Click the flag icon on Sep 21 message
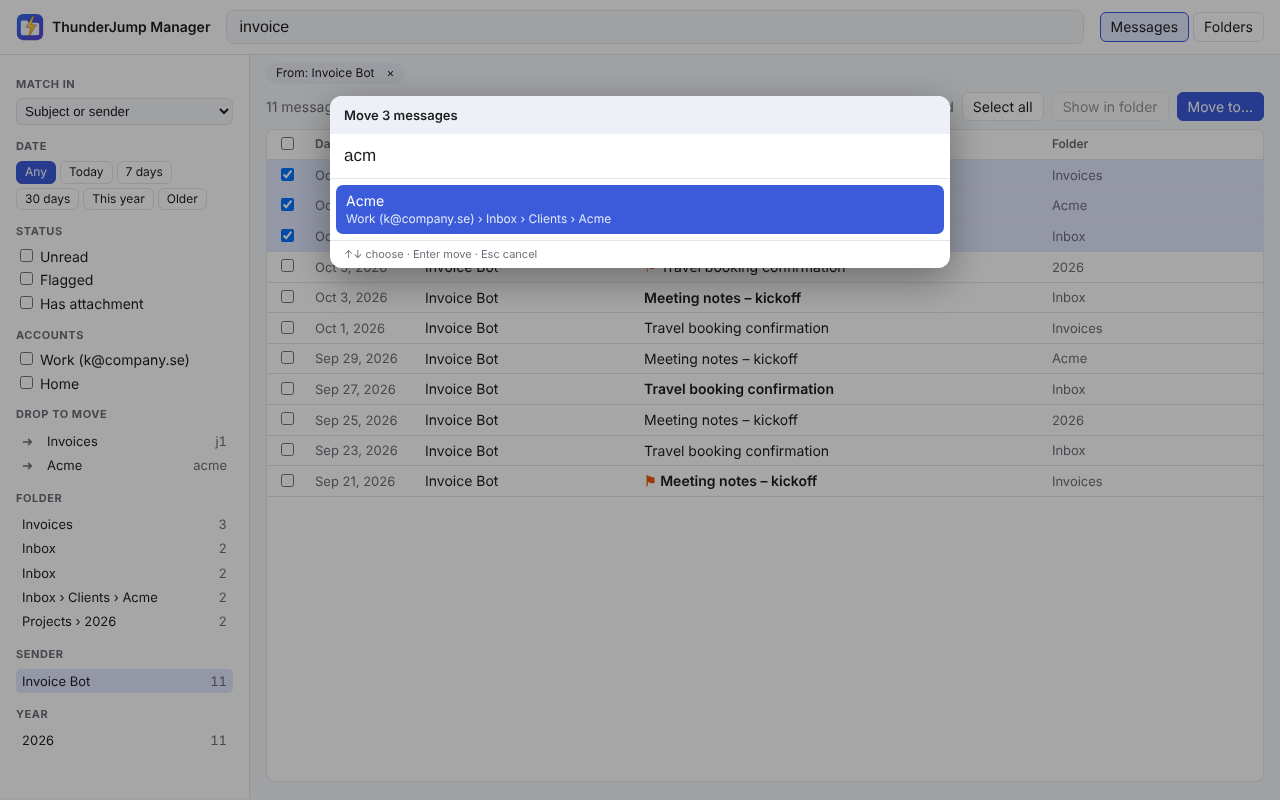The image size is (1280, 800). (650, 481)
